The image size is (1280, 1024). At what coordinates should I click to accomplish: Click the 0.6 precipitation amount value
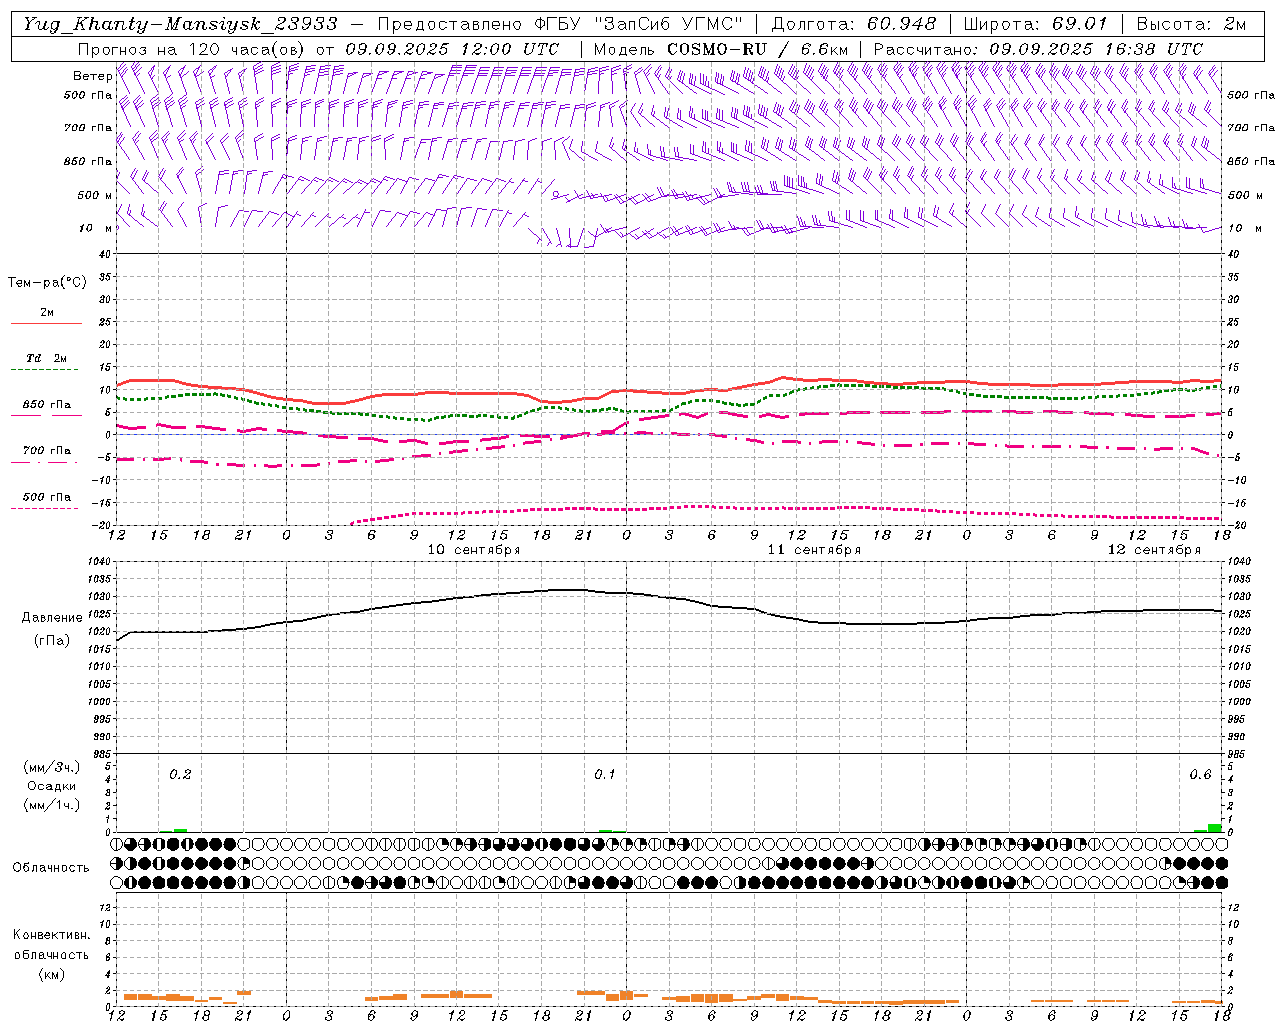tap(1200, 775)
